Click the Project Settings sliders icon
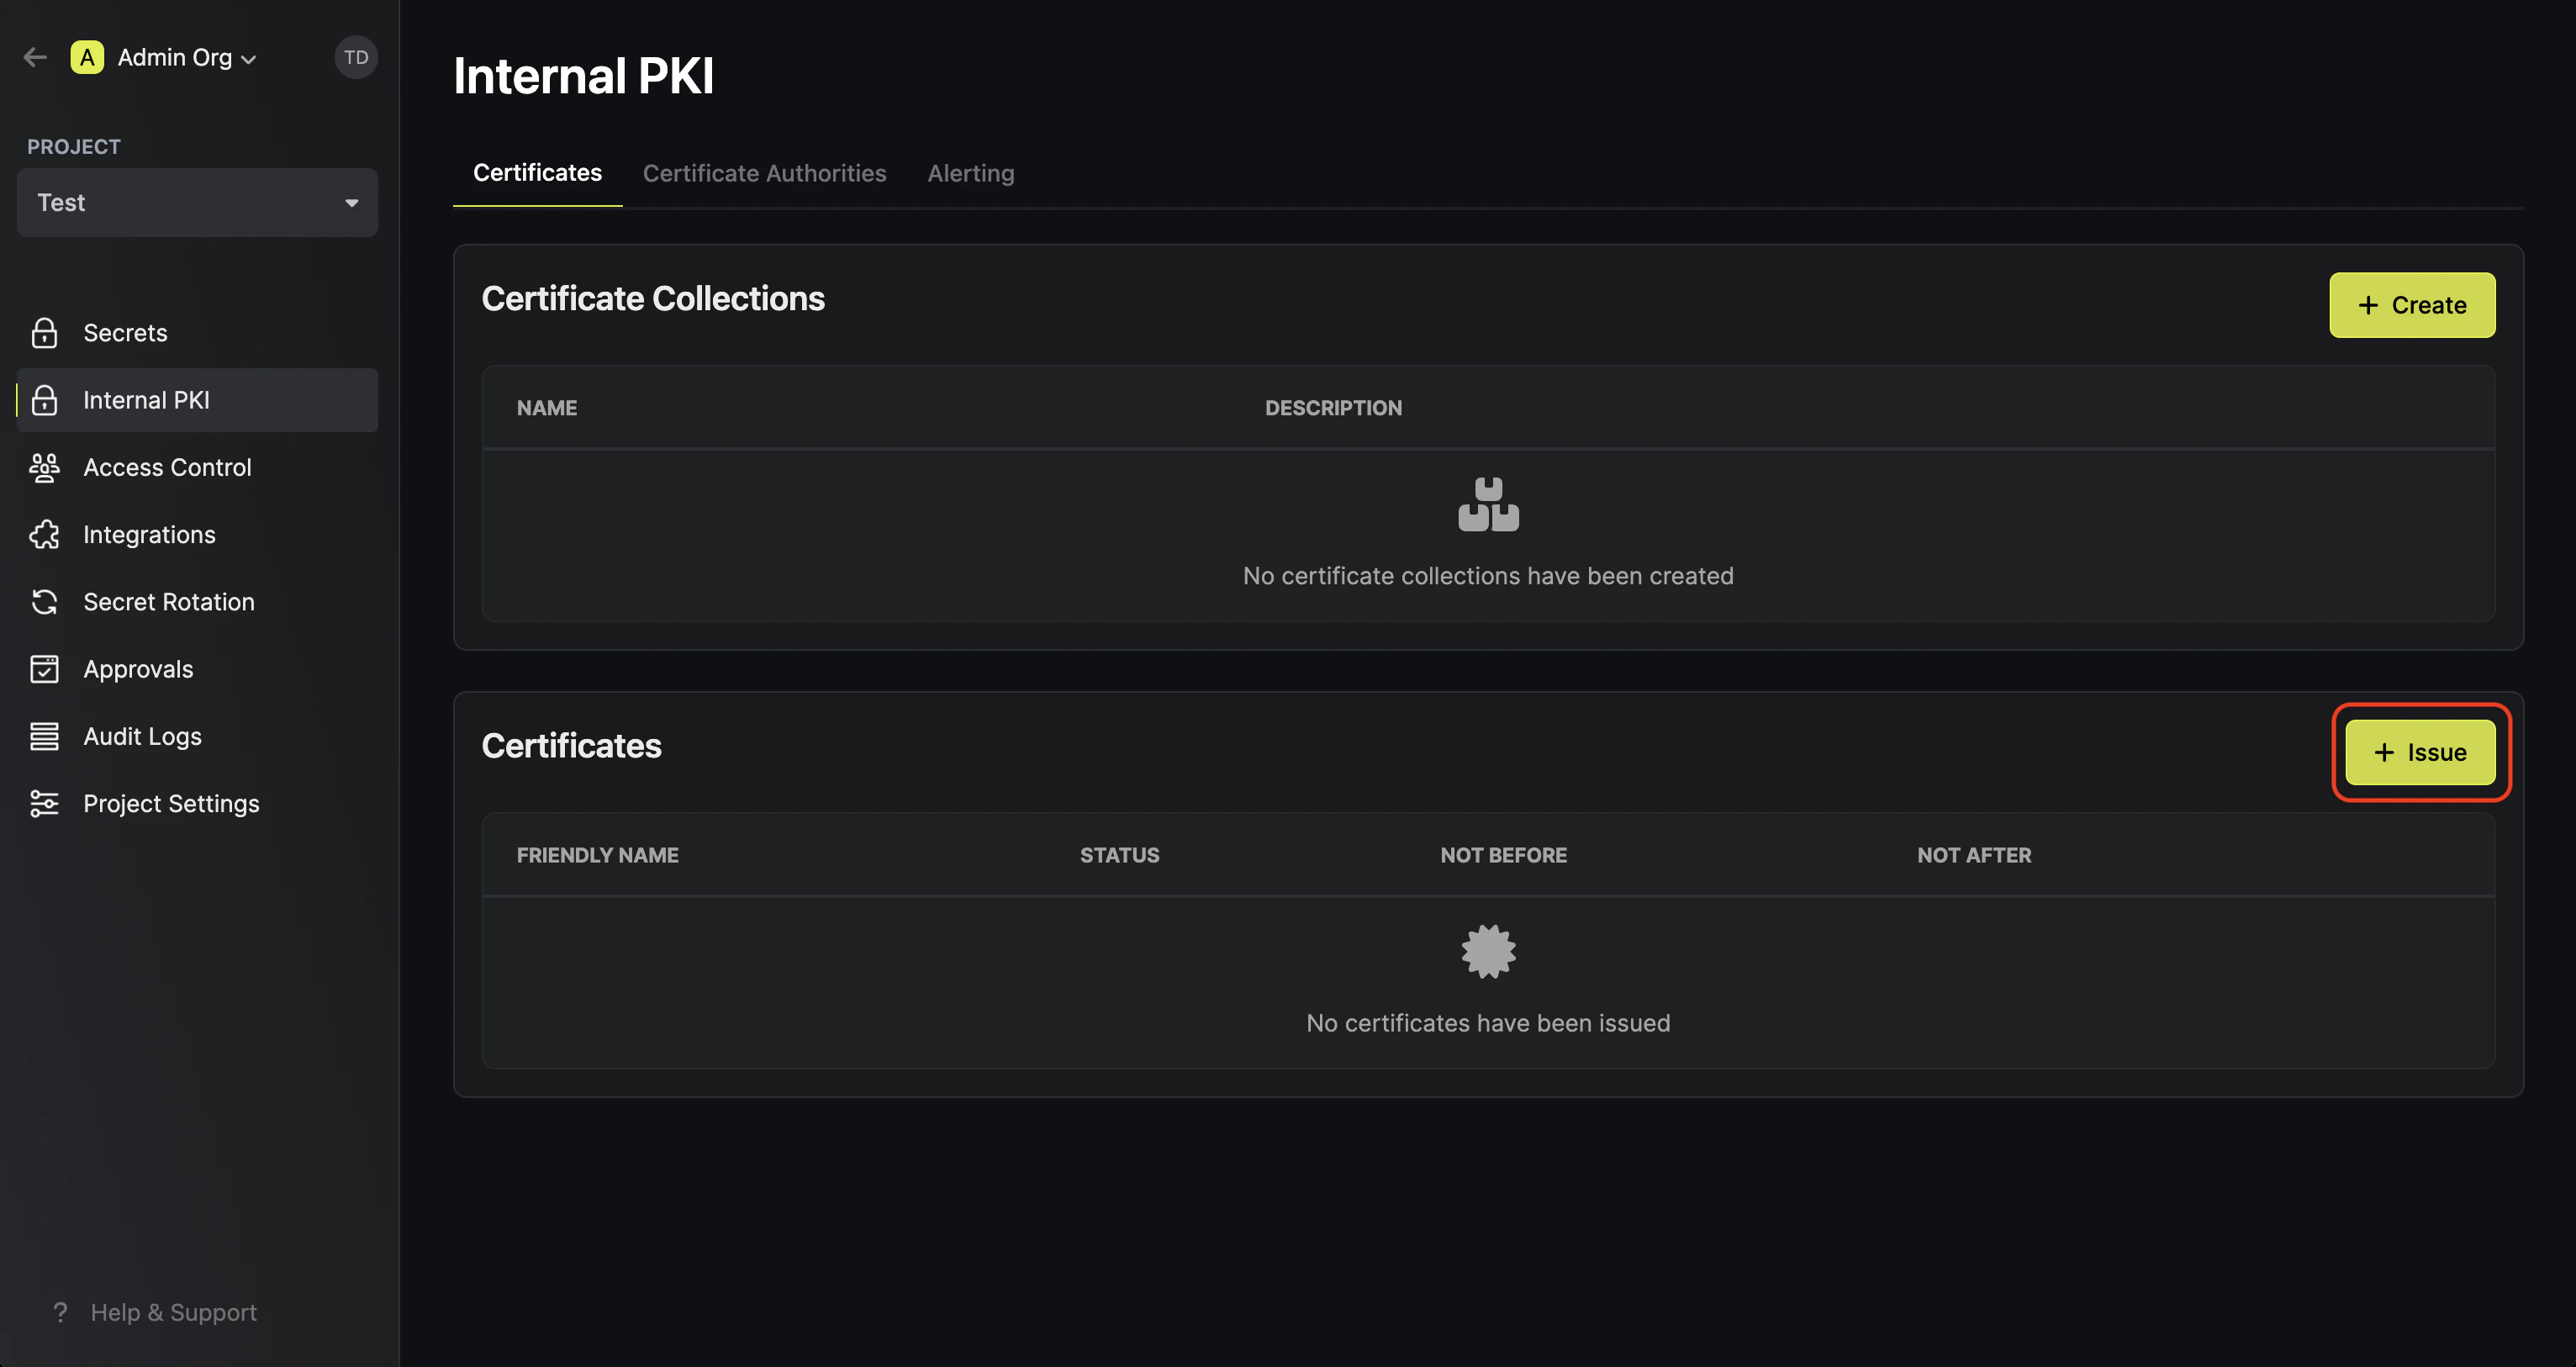 [x=44, y=804]
